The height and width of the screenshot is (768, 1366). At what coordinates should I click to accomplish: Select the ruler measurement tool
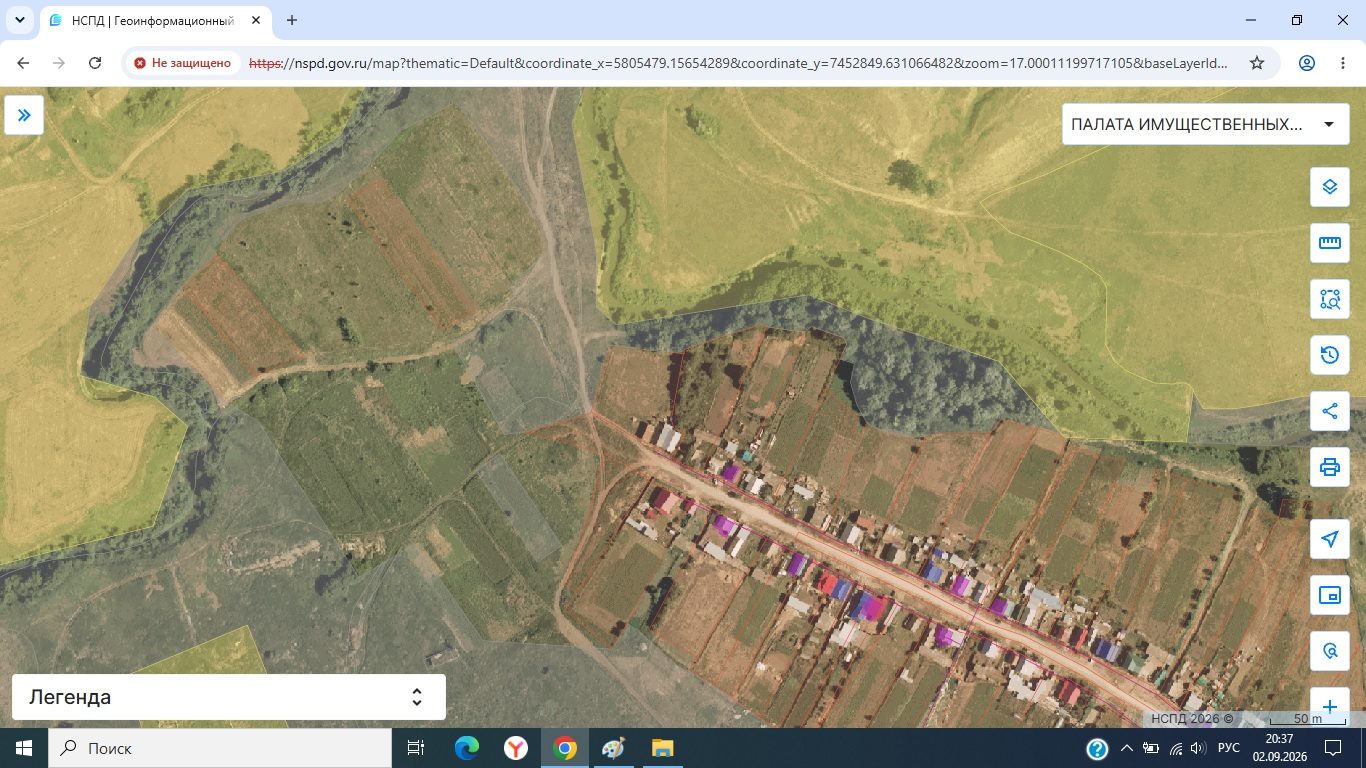pos(1329,243)
